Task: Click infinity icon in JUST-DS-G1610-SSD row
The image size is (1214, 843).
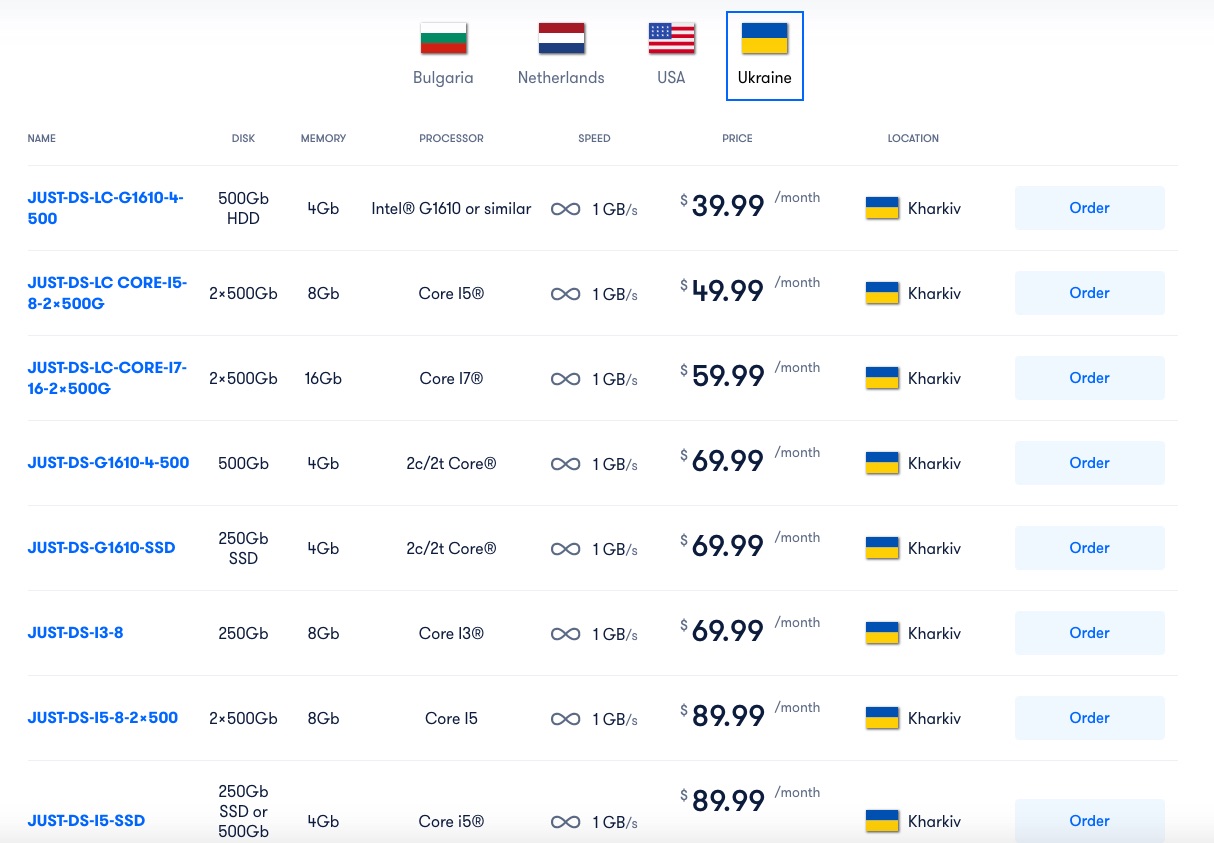Action: (x=566, y=549)
